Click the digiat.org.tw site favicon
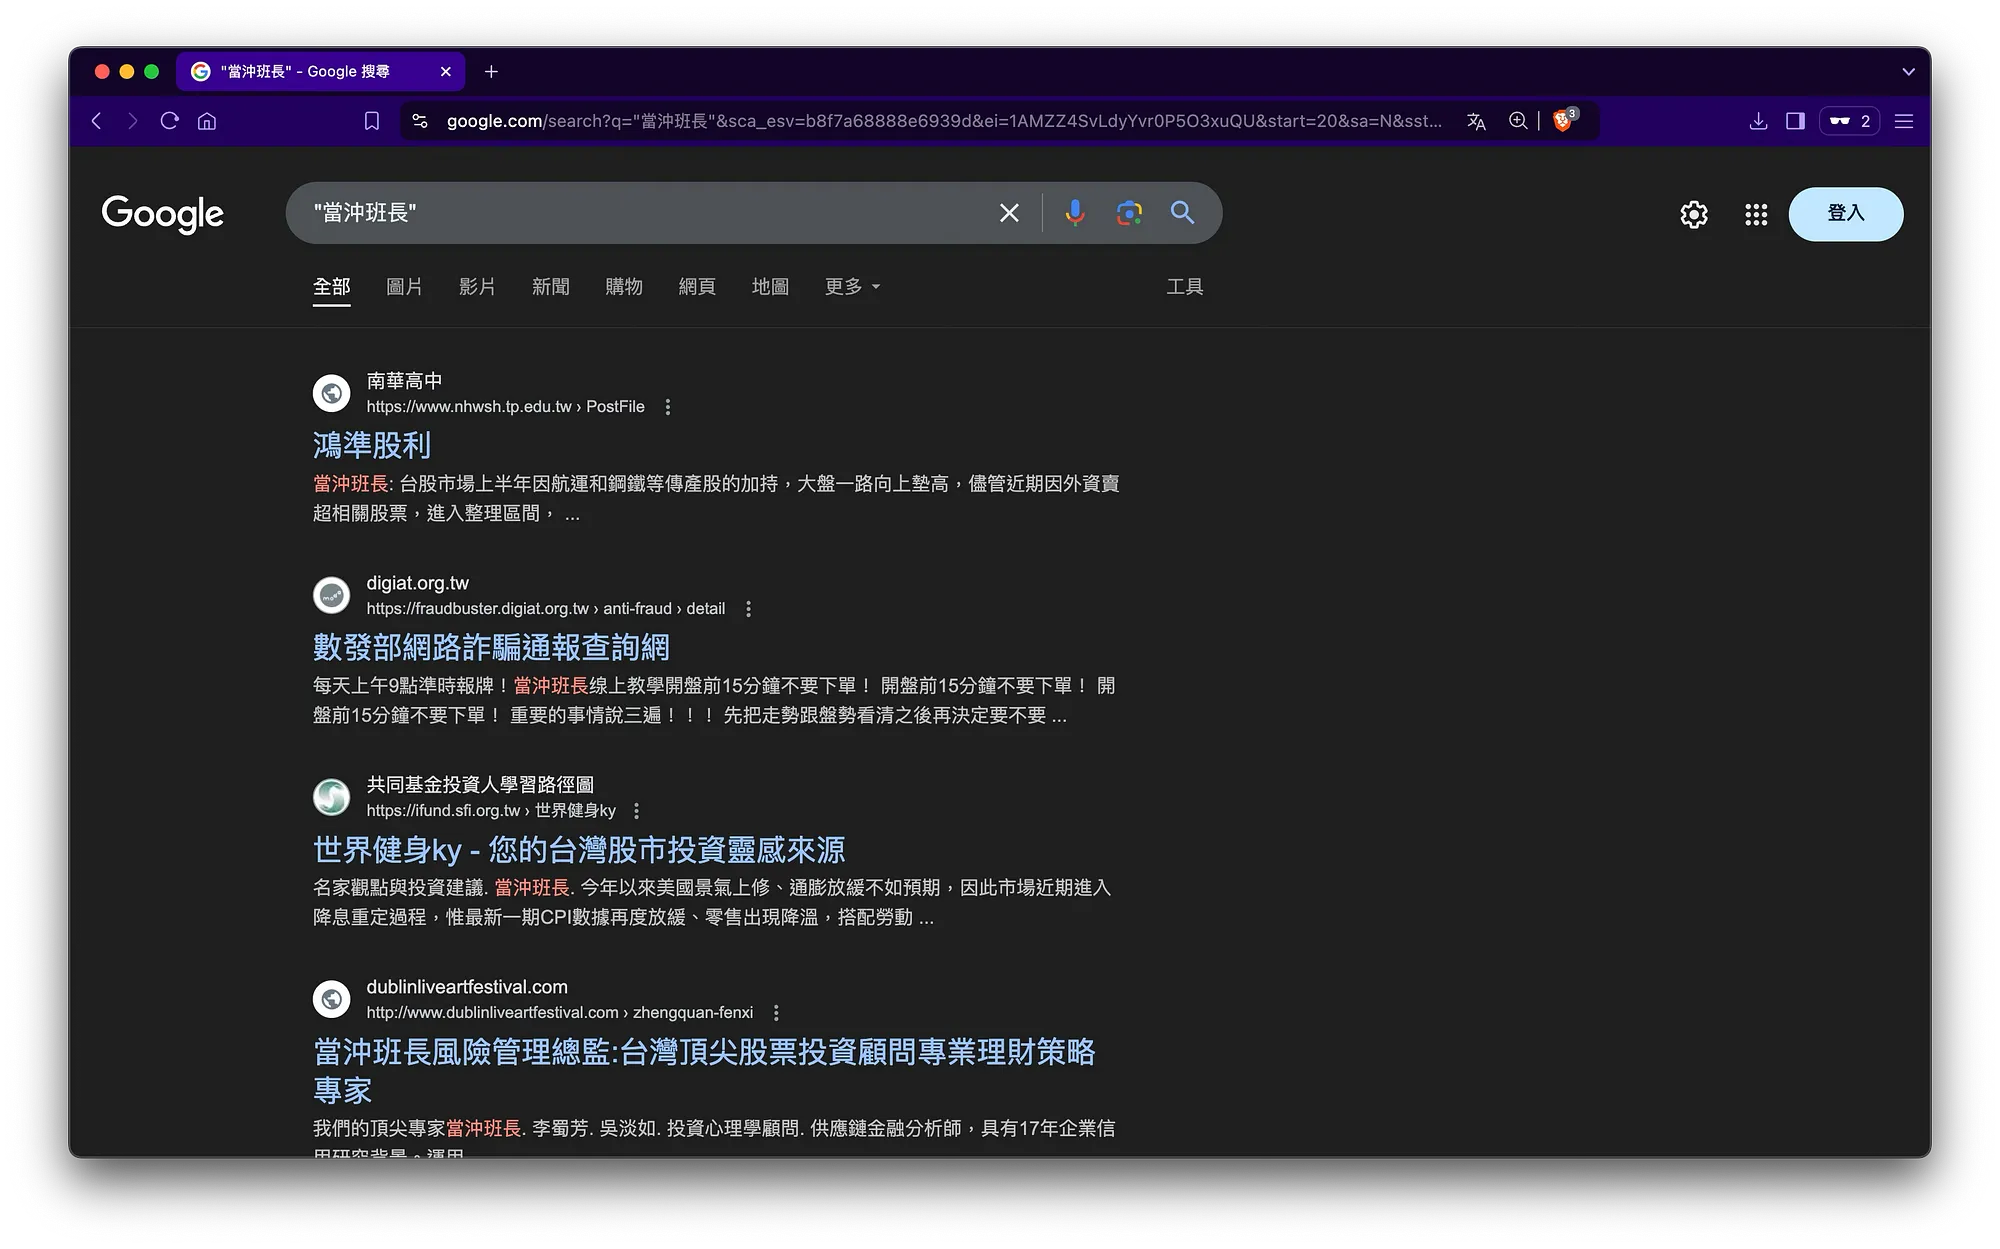2000x1249 pixels. pyautogui.click(x=331, y=595)
